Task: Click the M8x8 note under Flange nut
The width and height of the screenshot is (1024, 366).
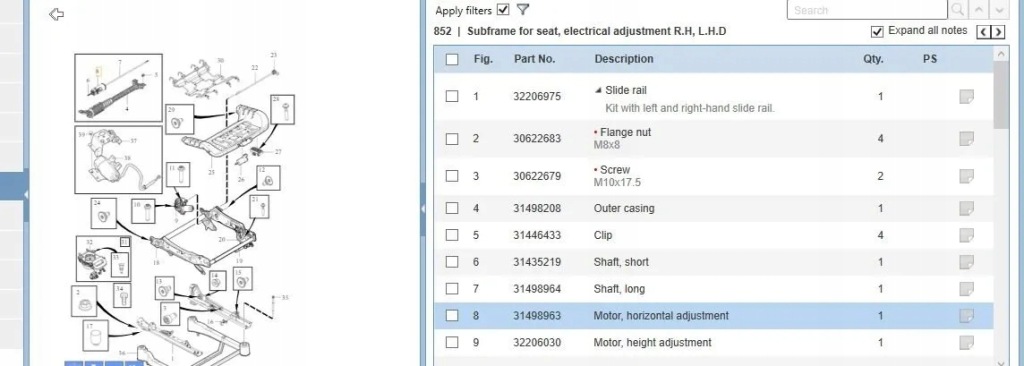Action: point(607,145)
